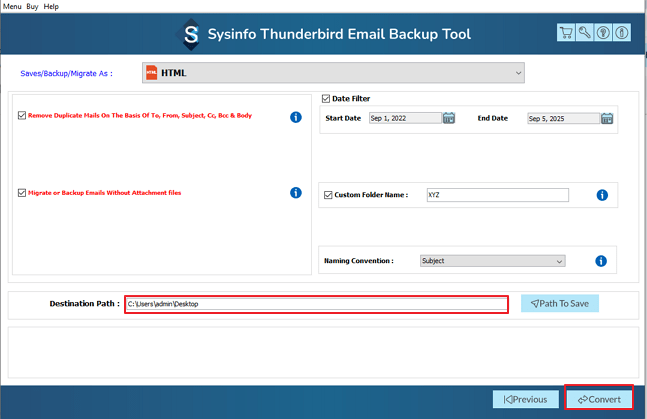Open the Help menu
This screenshot has width=647, height=419.
pos(52,6)
